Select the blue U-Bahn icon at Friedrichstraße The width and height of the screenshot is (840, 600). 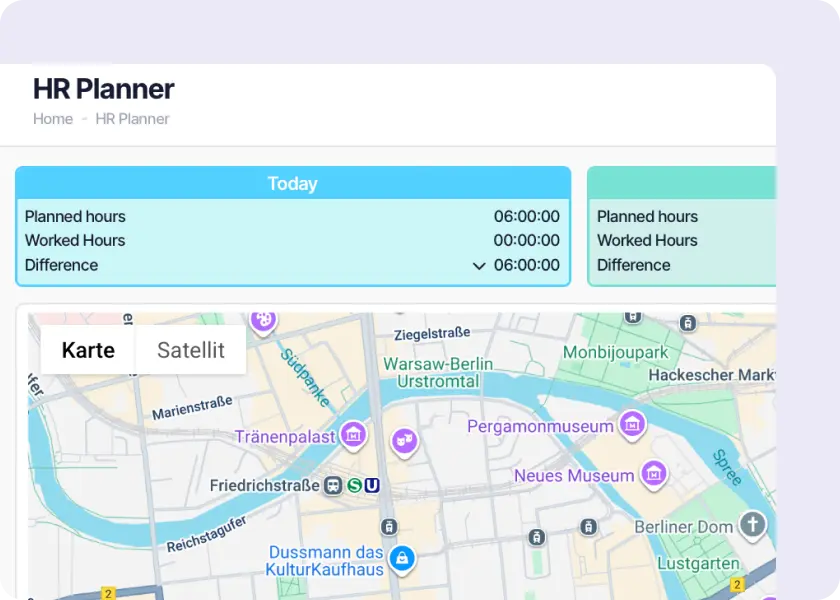coord(372,485)
